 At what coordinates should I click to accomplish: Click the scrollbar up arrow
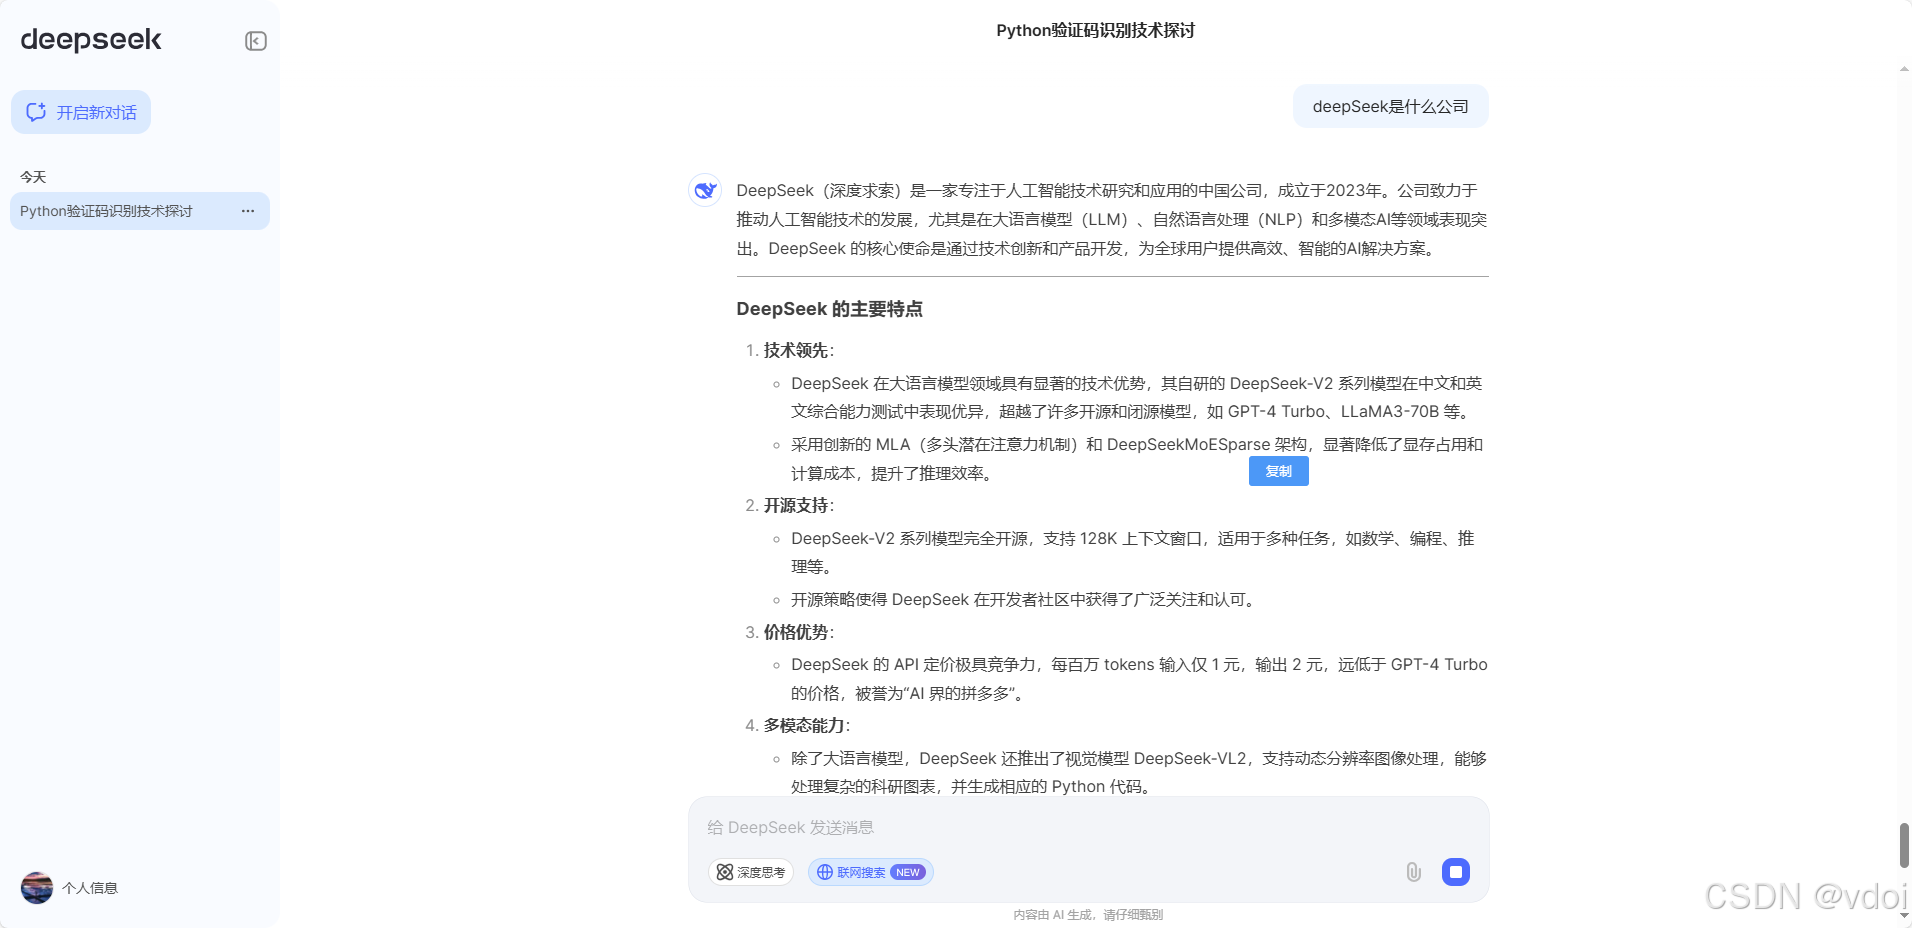tap(1904, 69)
